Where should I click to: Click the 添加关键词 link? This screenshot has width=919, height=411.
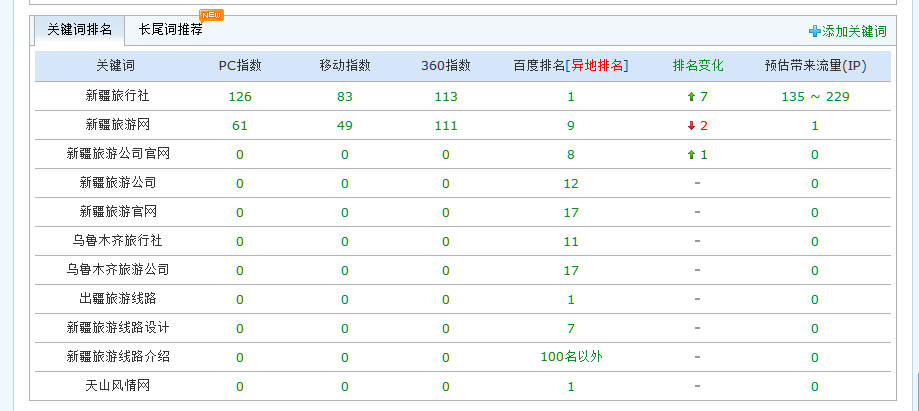click(x=854, y=32)
